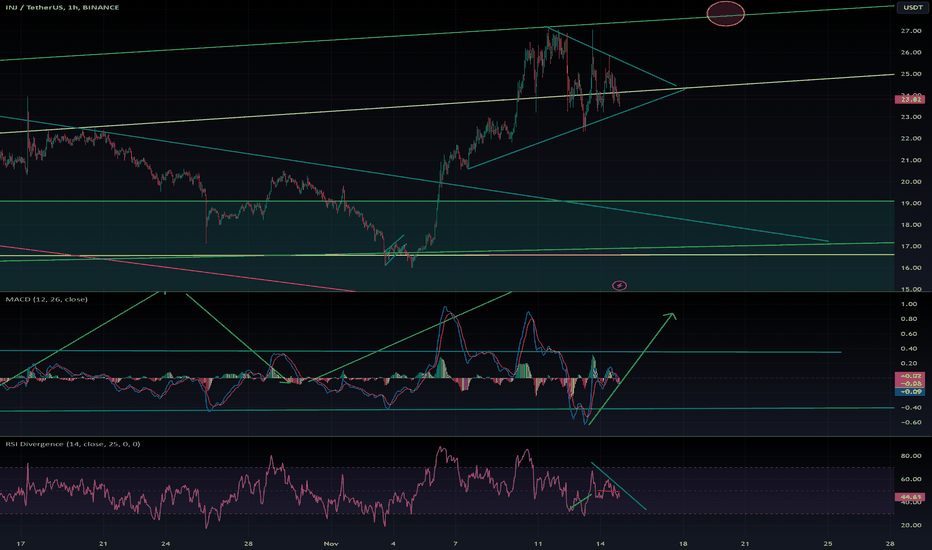Click the 17.00 price axis label

pyautogui.click(x=911, y=246)
